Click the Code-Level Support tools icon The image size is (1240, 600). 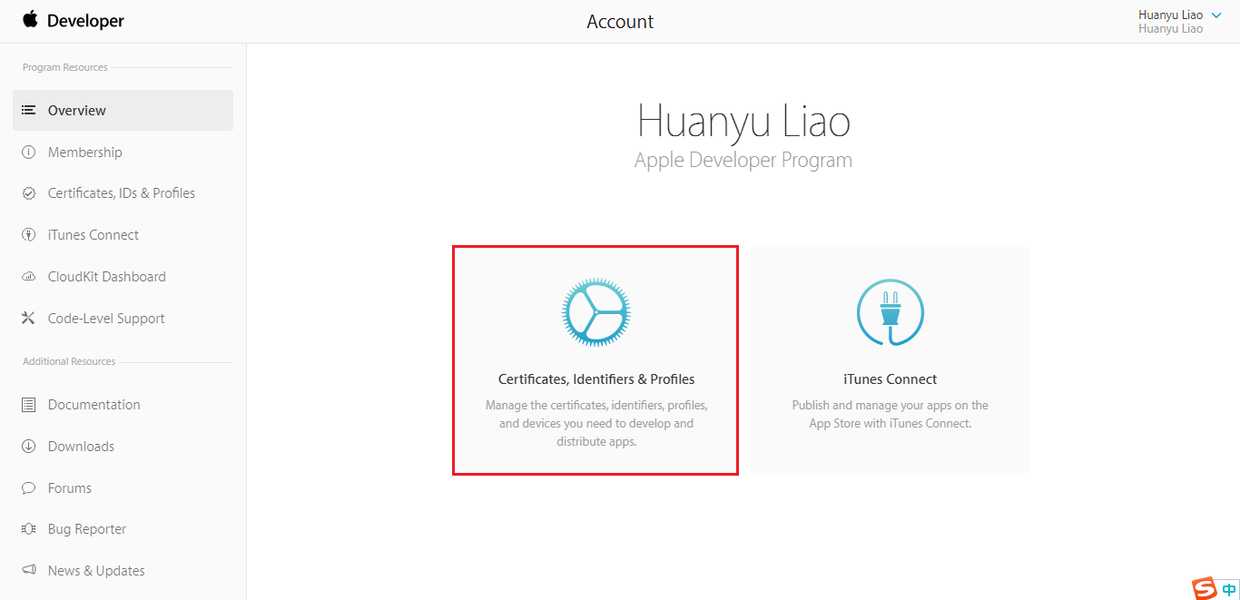pyautogui.click(x=28, y=318)
